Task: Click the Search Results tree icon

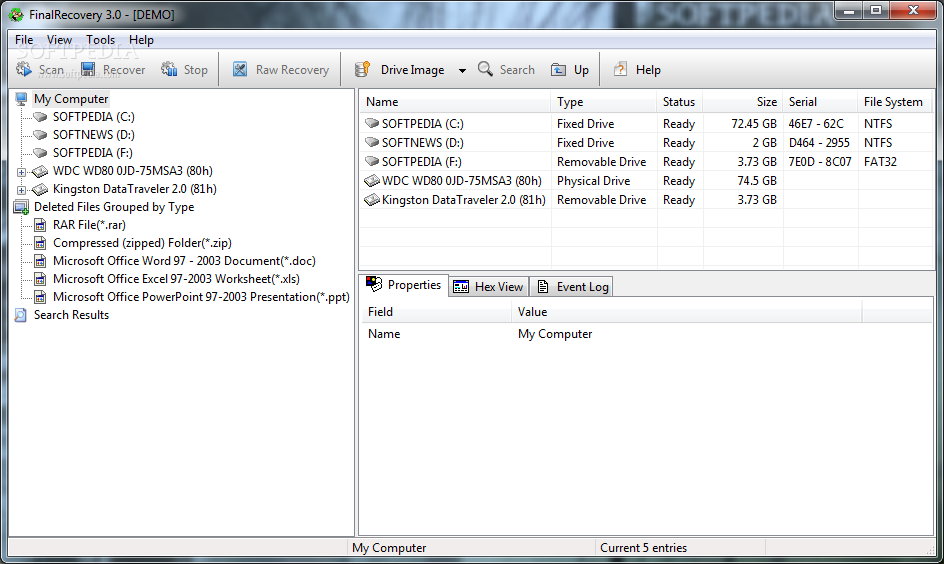Action: coord(20,315)
